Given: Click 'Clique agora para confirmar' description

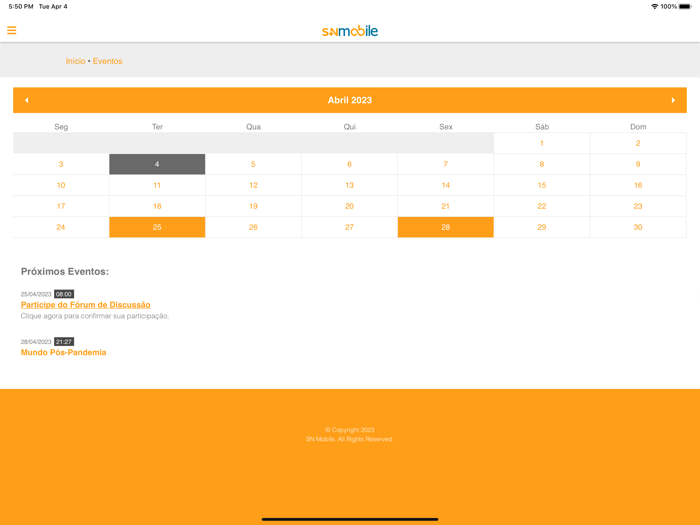Looking at the screenshot, I should coord(95,316).
